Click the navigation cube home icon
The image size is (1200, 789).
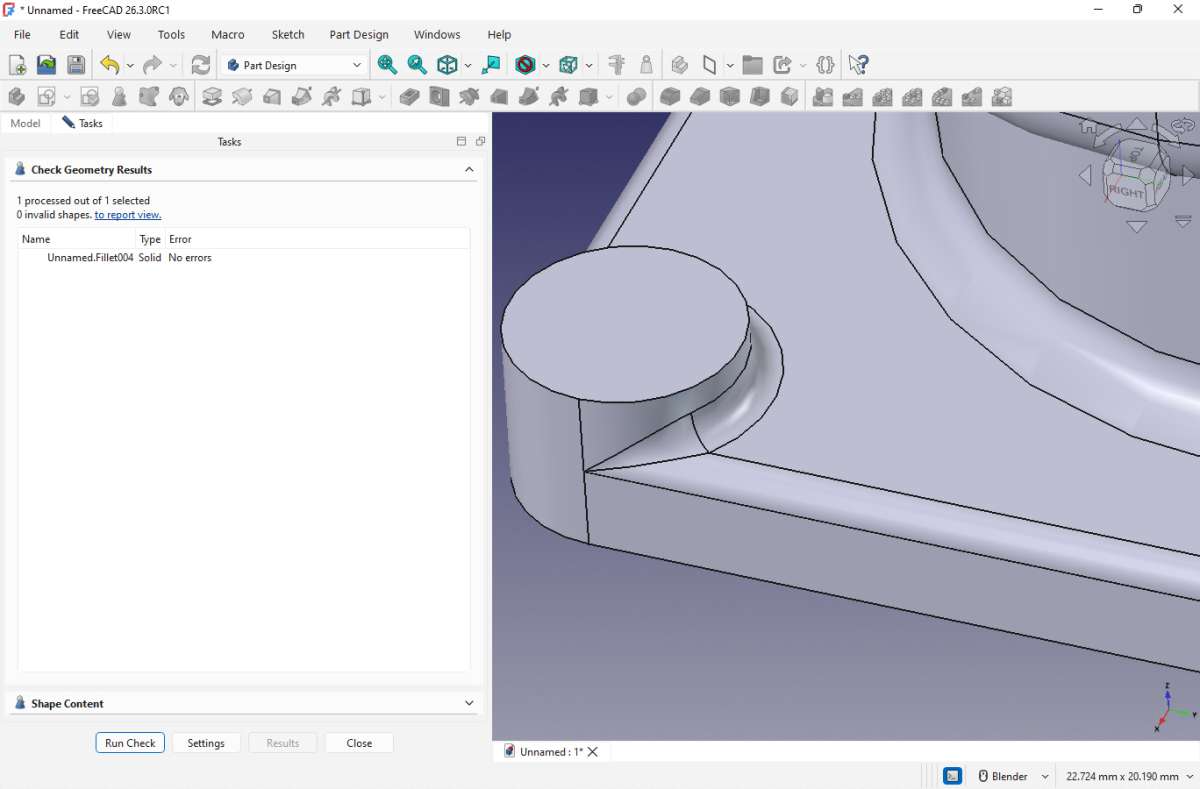1088,128
